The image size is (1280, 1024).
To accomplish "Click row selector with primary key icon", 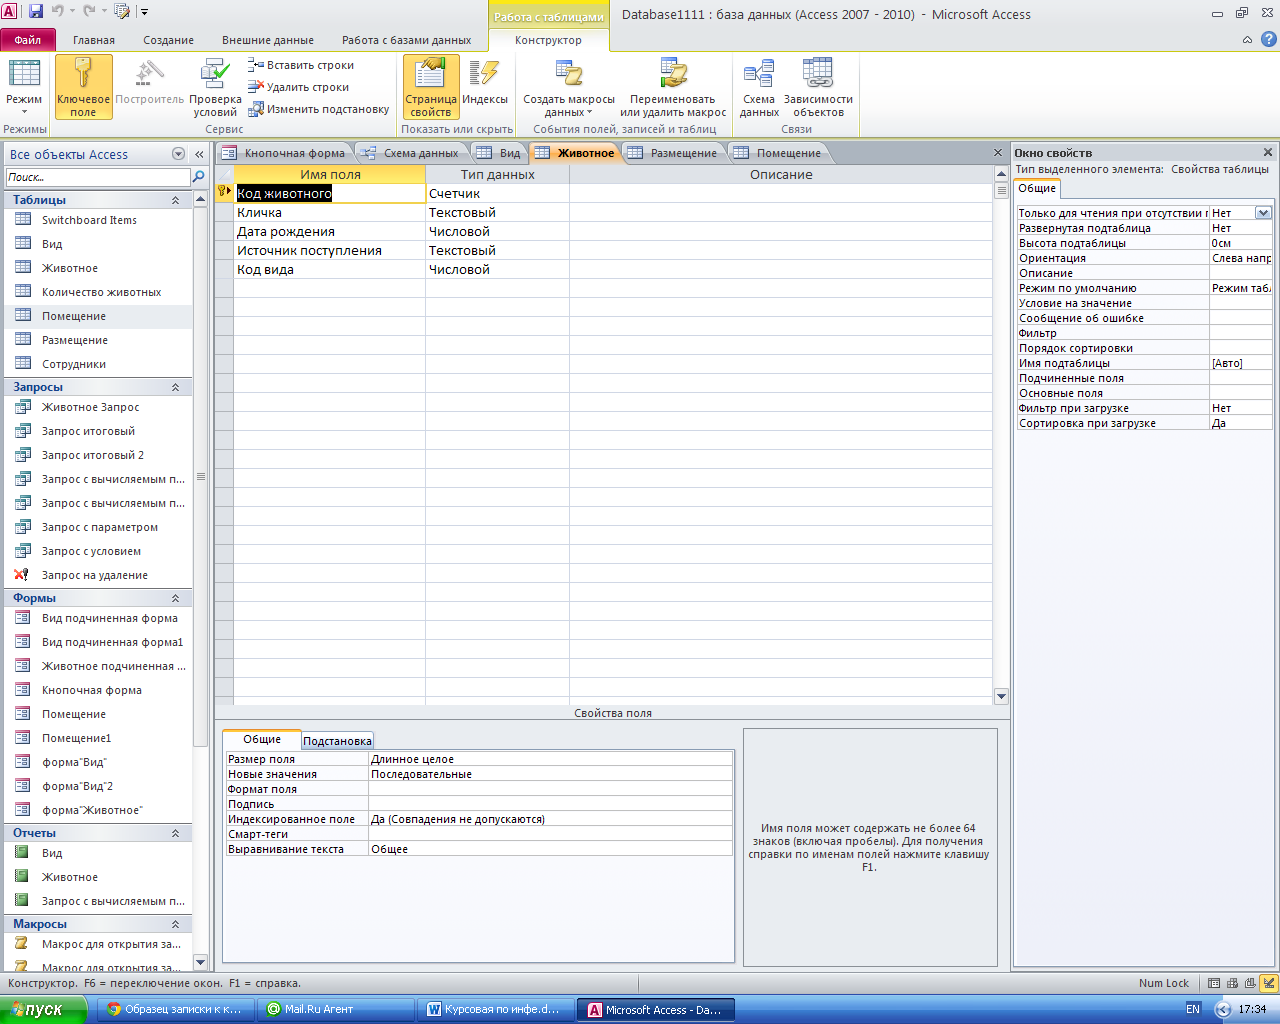I will click(x=224, y=193).
